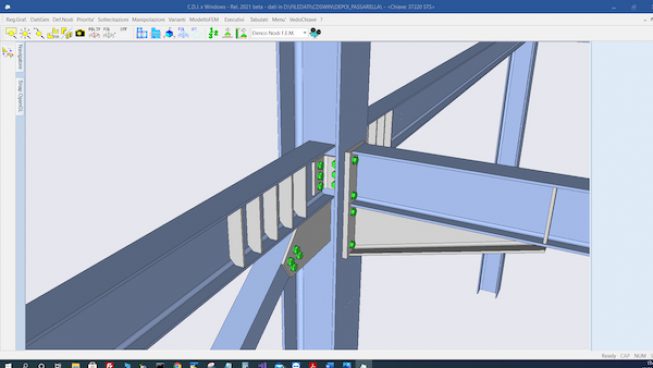
Task: Open the VedoChiave menu
Action: tap(303, 20)
